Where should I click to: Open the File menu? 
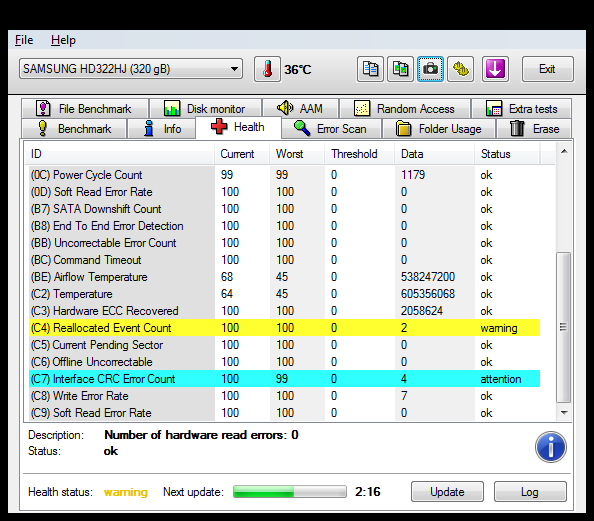[24, 40]
